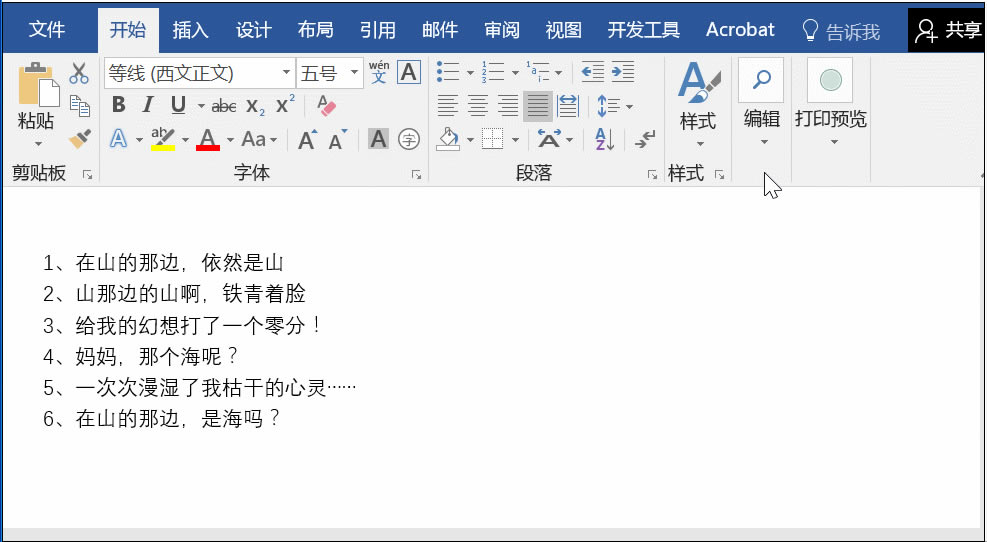Switch to the 设计 tab

[x=253, y=30]
